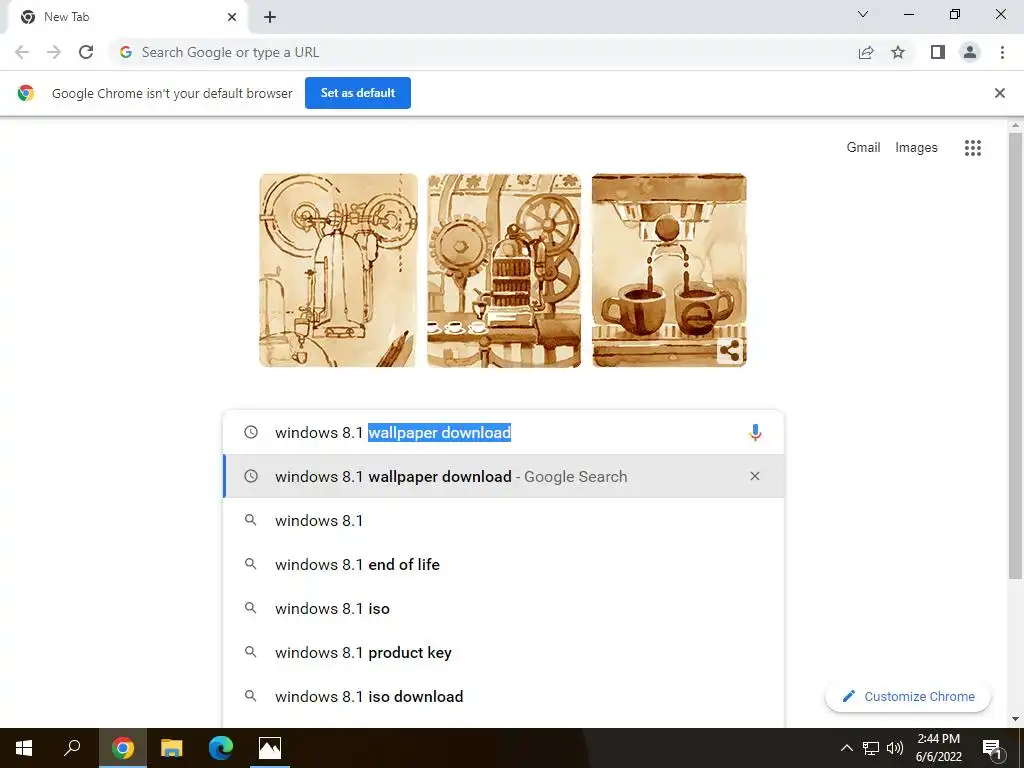The width and height of the screenshot is (1024, 768).
Task: Open the side panel icon
Action: (x=938, y=52)
